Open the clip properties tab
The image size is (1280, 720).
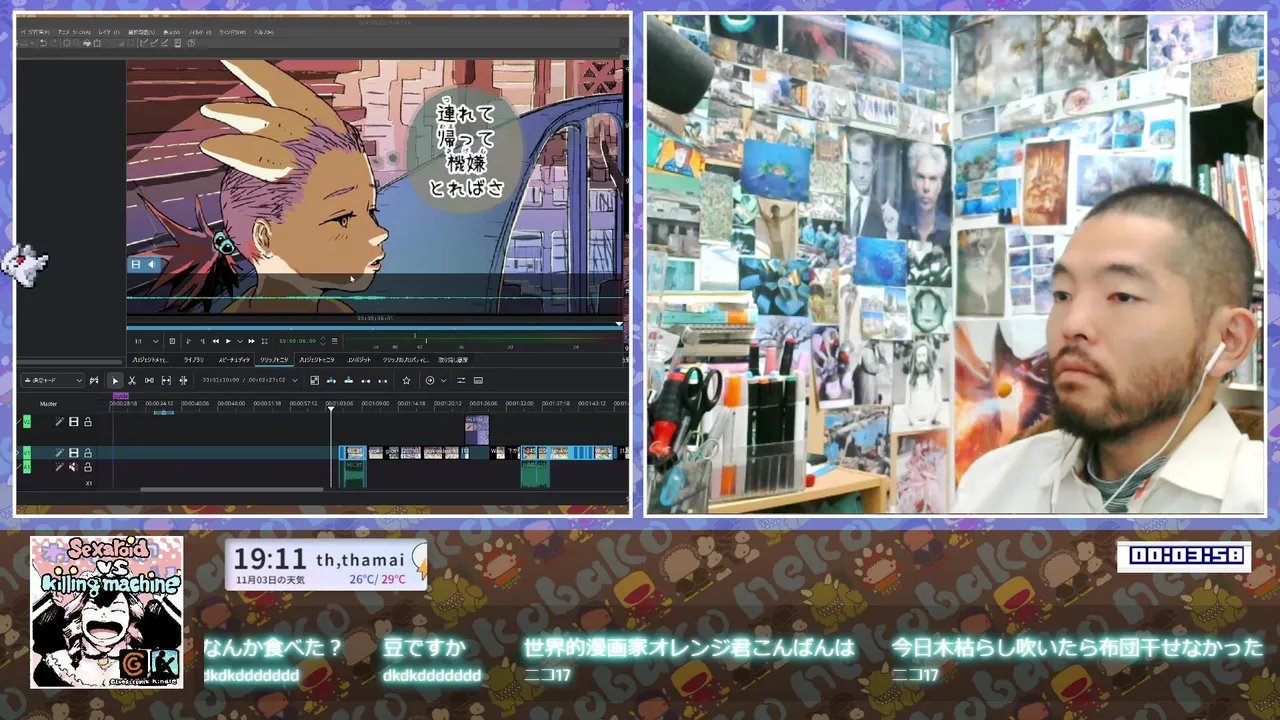coord(405,360)
